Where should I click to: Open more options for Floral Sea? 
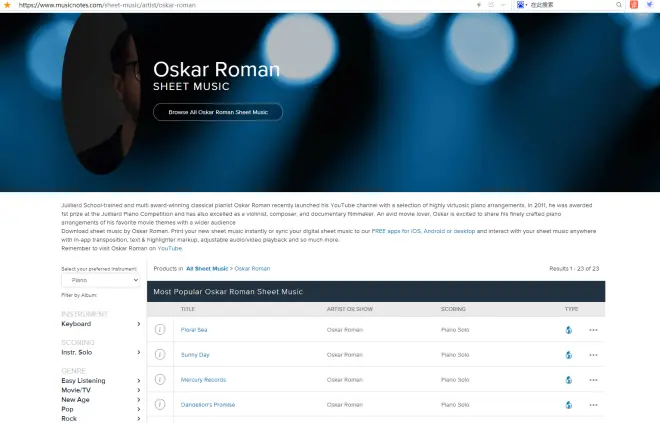[593, 330]
